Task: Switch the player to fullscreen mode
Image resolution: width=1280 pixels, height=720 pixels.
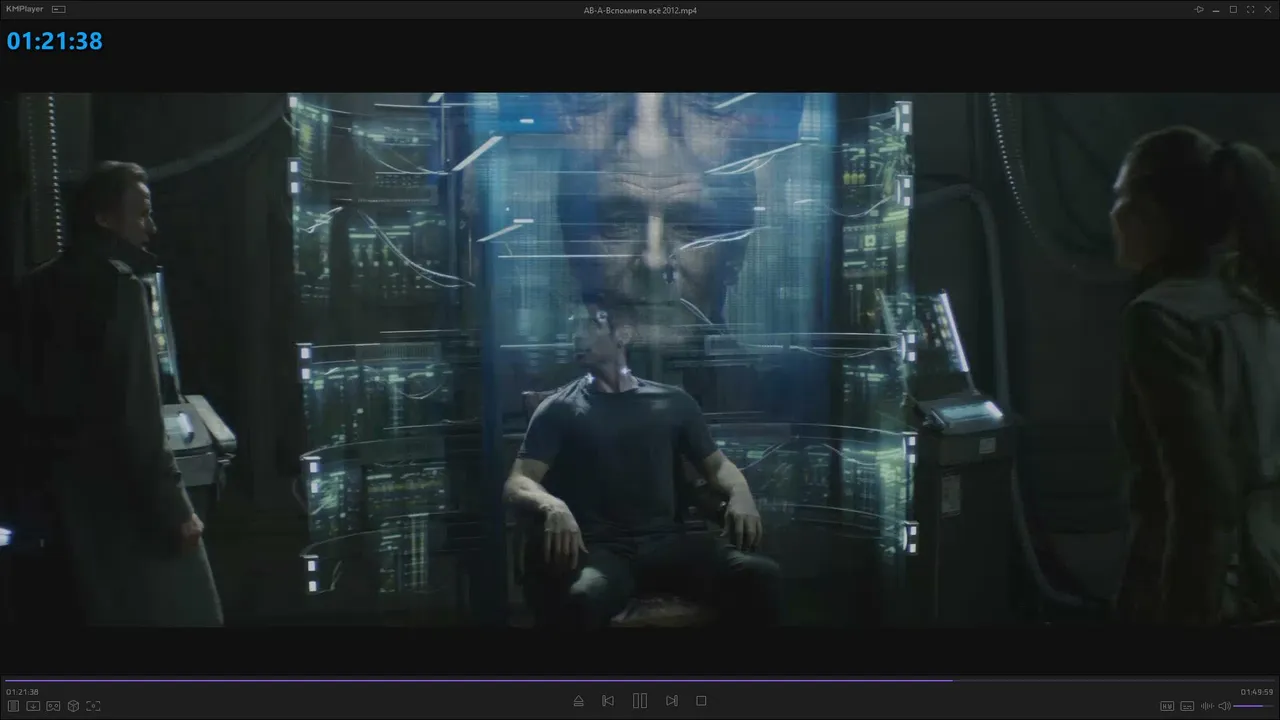Action: [x=1249, y=9]
